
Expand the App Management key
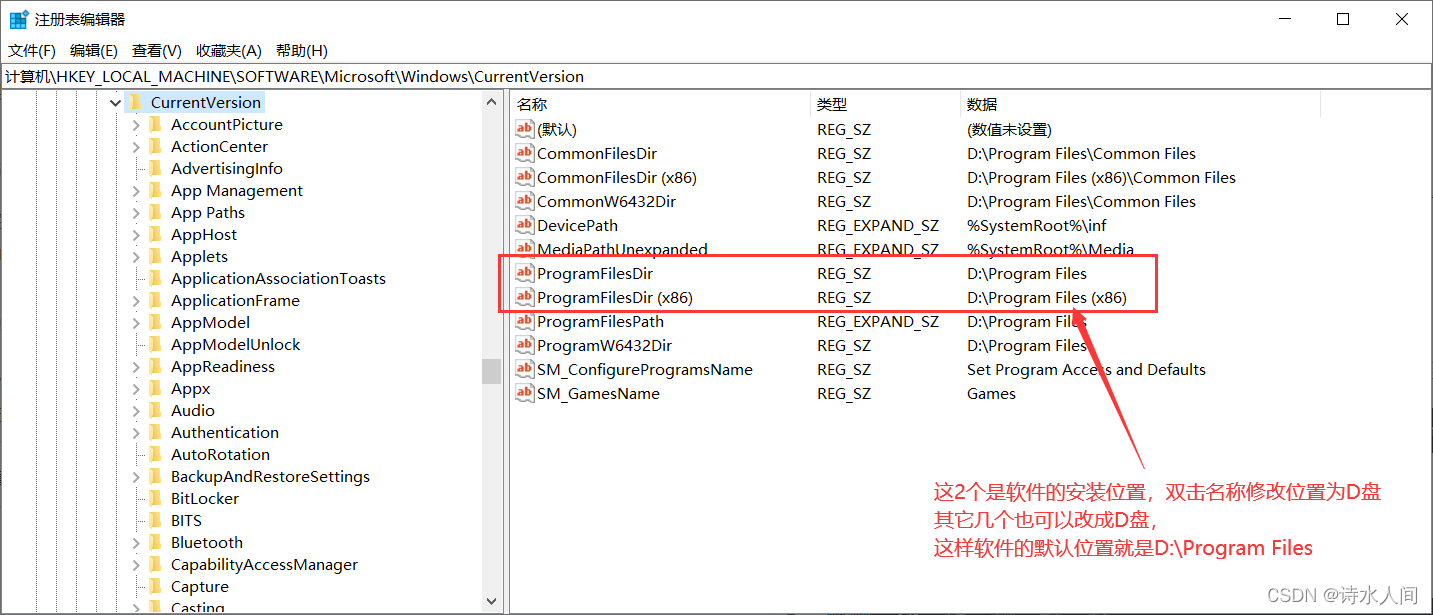coord(136,190)
